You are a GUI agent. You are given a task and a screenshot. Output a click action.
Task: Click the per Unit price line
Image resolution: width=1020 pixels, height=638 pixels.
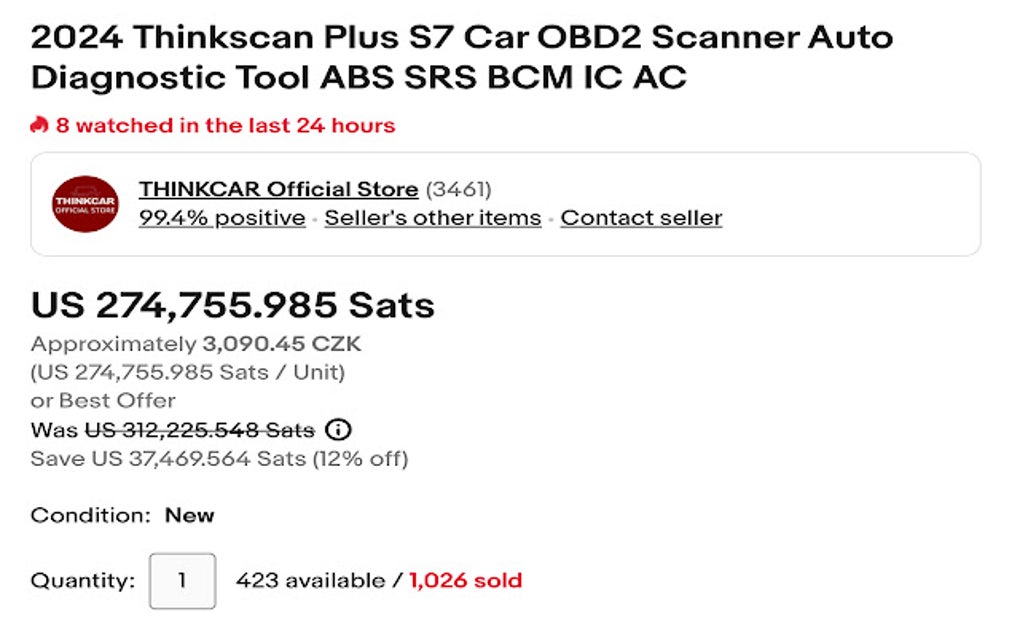point(188,372)
